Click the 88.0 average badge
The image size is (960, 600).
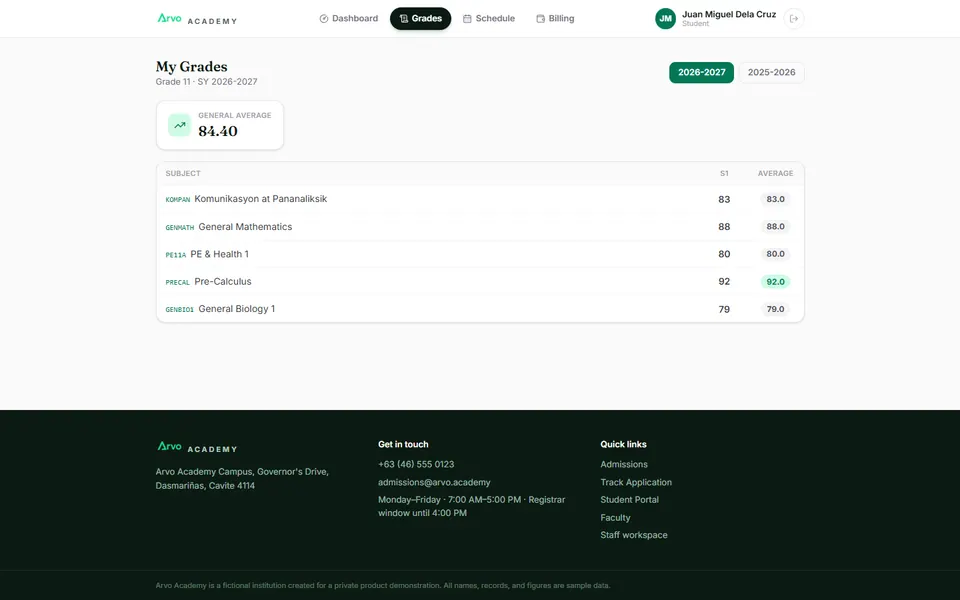pos(775,227)
